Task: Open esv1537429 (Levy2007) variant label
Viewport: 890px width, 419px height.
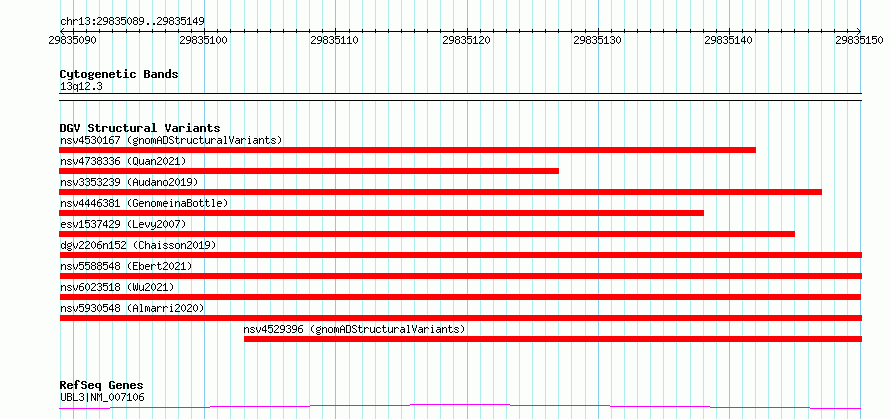Action: tap(123, 224)
